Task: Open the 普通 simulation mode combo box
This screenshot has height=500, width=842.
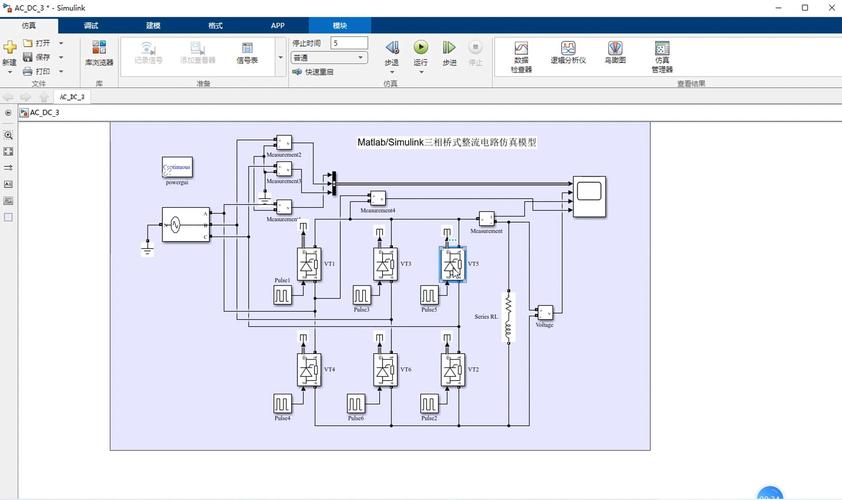Action: [x=329, y=57]
